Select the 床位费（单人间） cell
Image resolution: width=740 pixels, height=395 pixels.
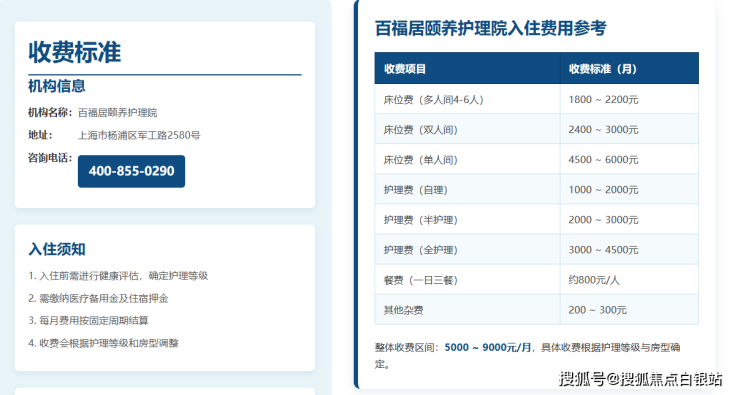click(467, 160)
